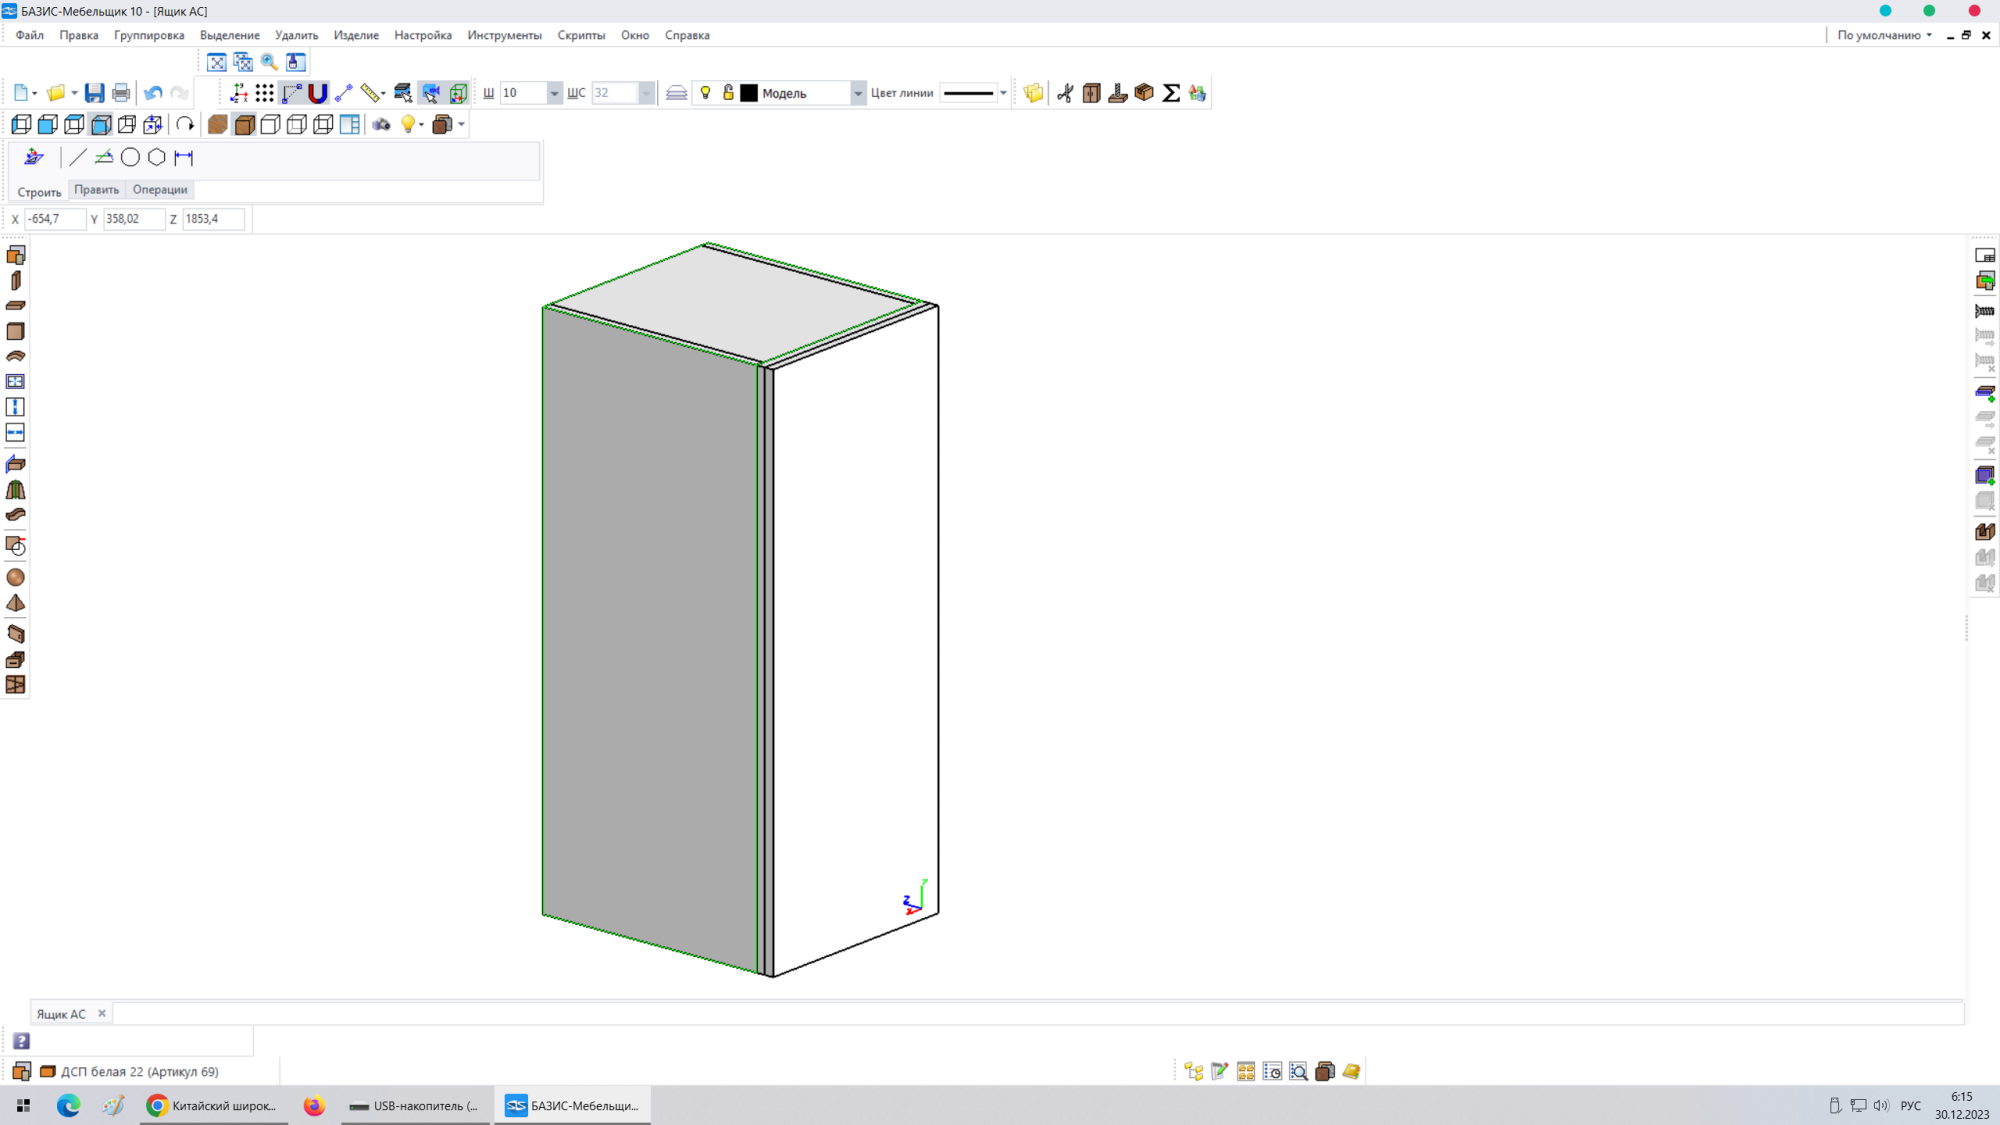Click the circle drawing tool
Screen dimensions: 2000x1125
point(130,157)
